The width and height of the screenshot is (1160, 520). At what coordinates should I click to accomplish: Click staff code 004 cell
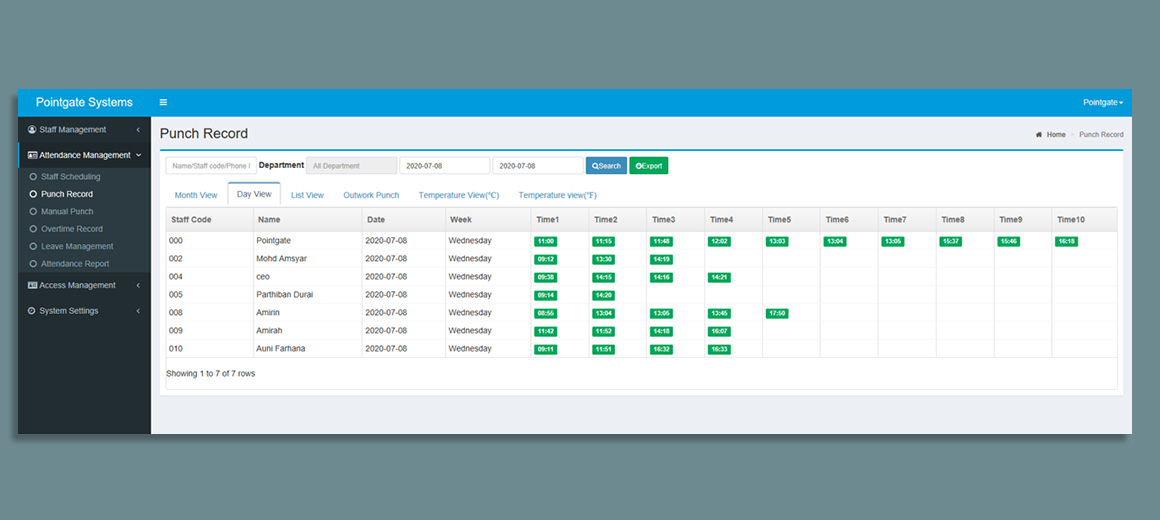point(209,277)
